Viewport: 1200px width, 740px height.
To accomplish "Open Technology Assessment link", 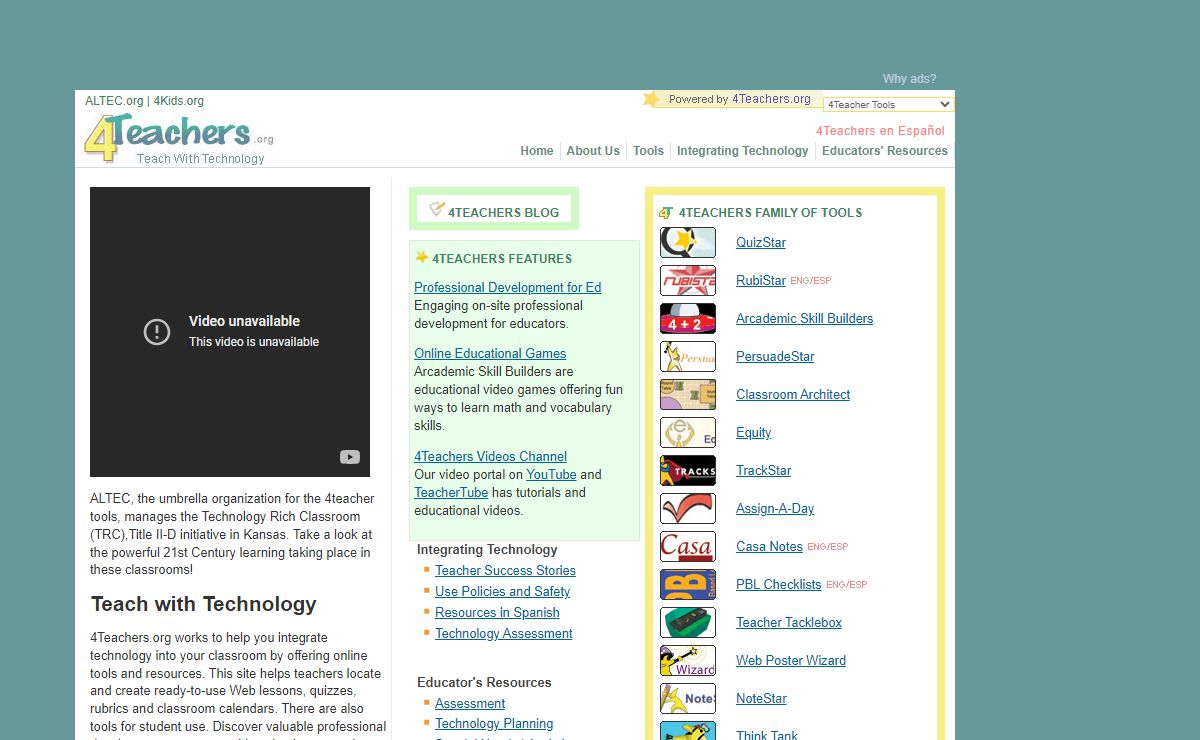I will (504, 633).
